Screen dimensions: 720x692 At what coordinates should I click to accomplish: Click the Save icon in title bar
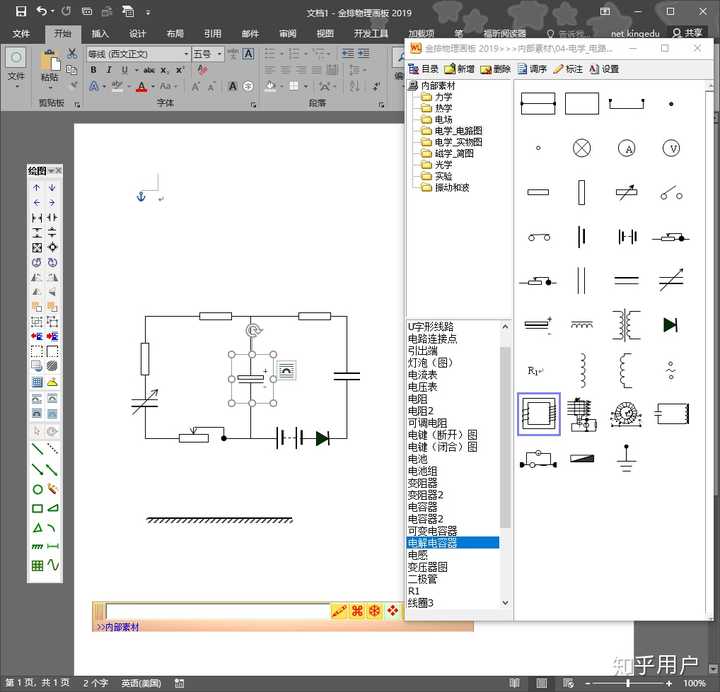[21, 11]
